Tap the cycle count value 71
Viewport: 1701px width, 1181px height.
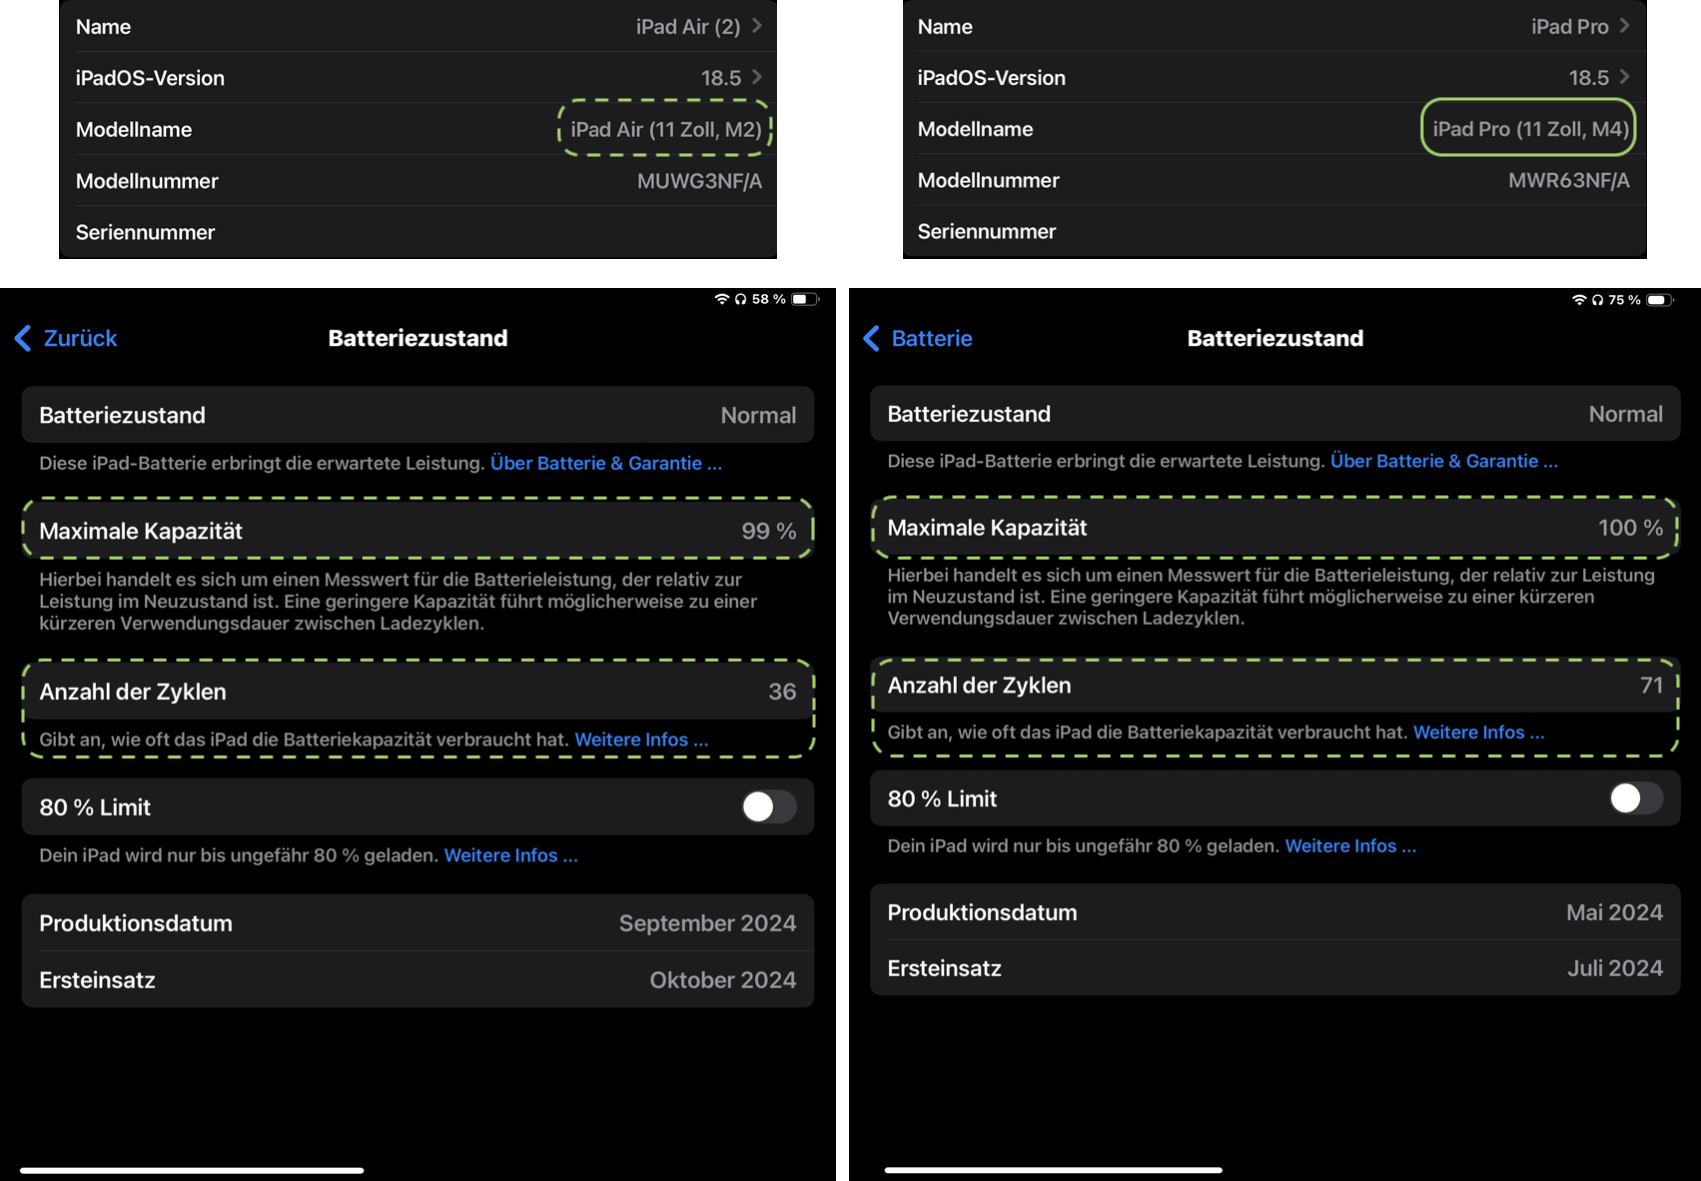click(x=1652, y=685)
